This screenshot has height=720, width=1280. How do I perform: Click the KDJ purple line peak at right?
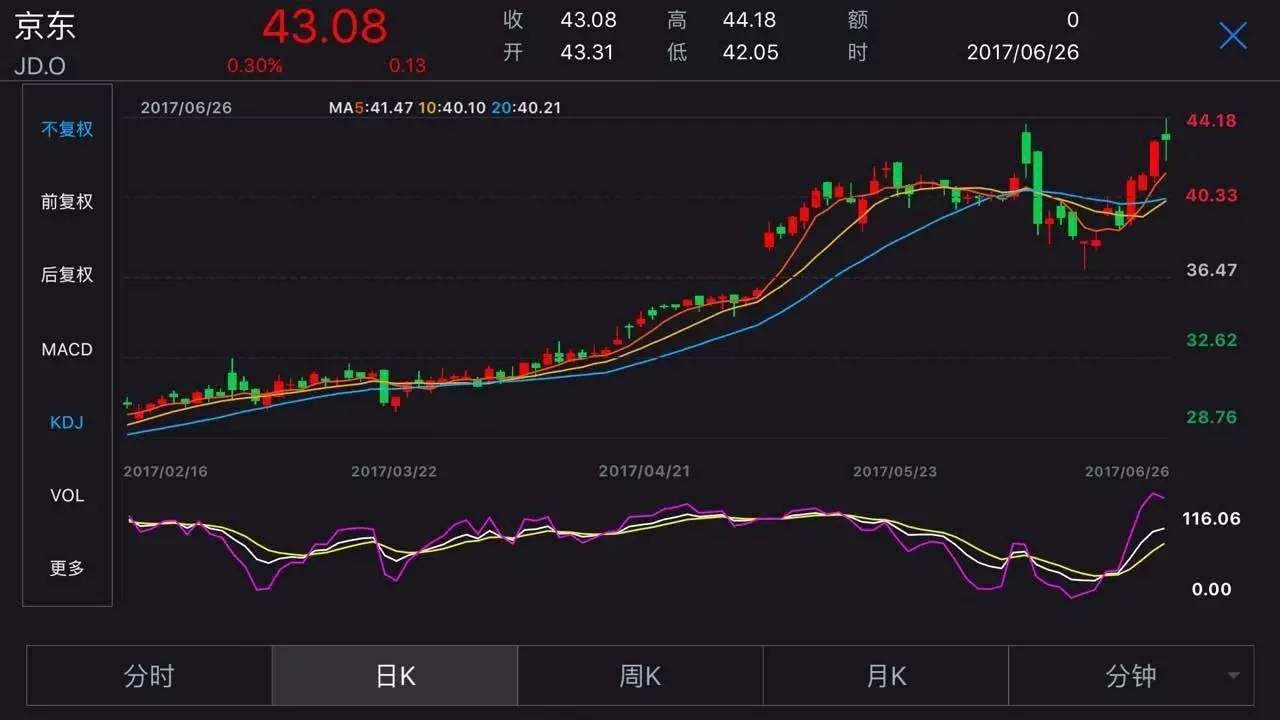click(1152, 493)
